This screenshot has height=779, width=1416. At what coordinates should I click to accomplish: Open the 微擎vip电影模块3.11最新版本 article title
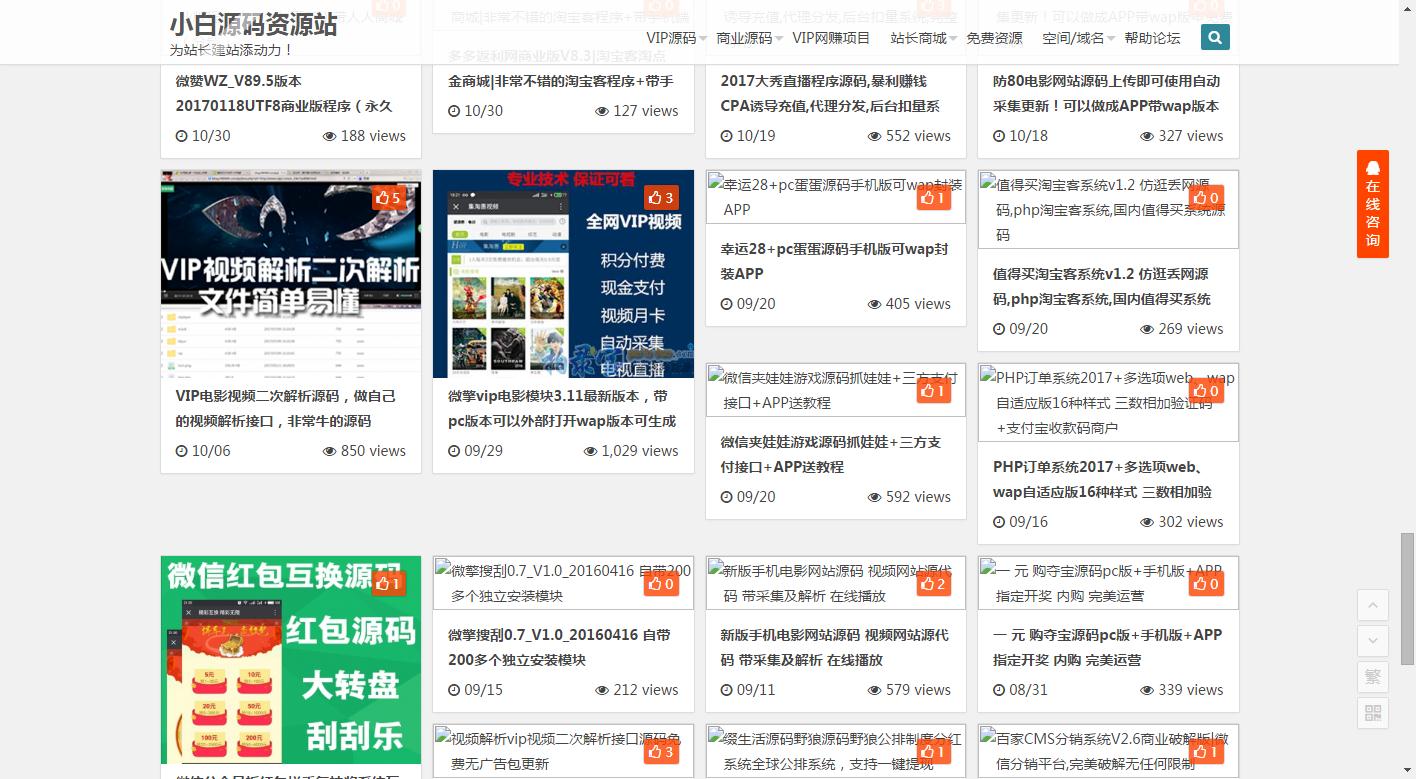[561, 408]
